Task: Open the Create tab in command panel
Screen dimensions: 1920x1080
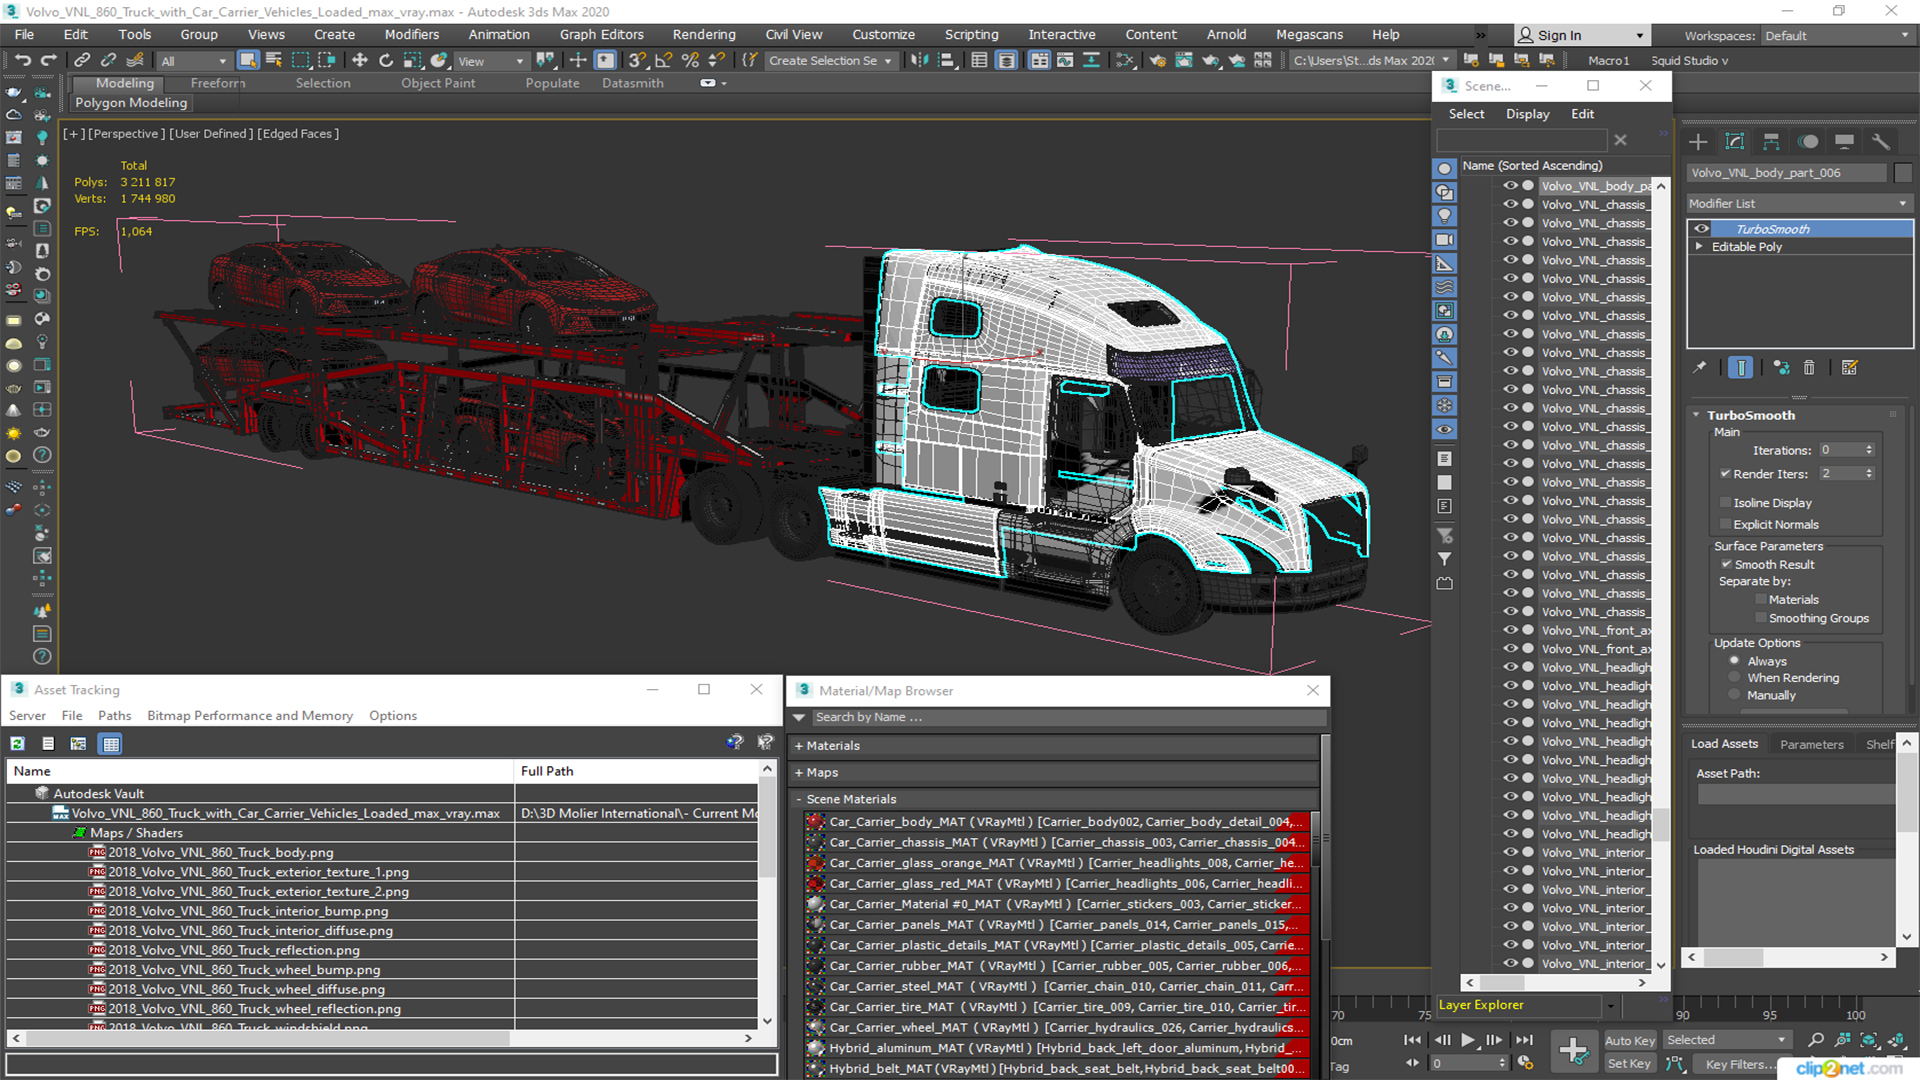Action: click(x=1698, y=142)
